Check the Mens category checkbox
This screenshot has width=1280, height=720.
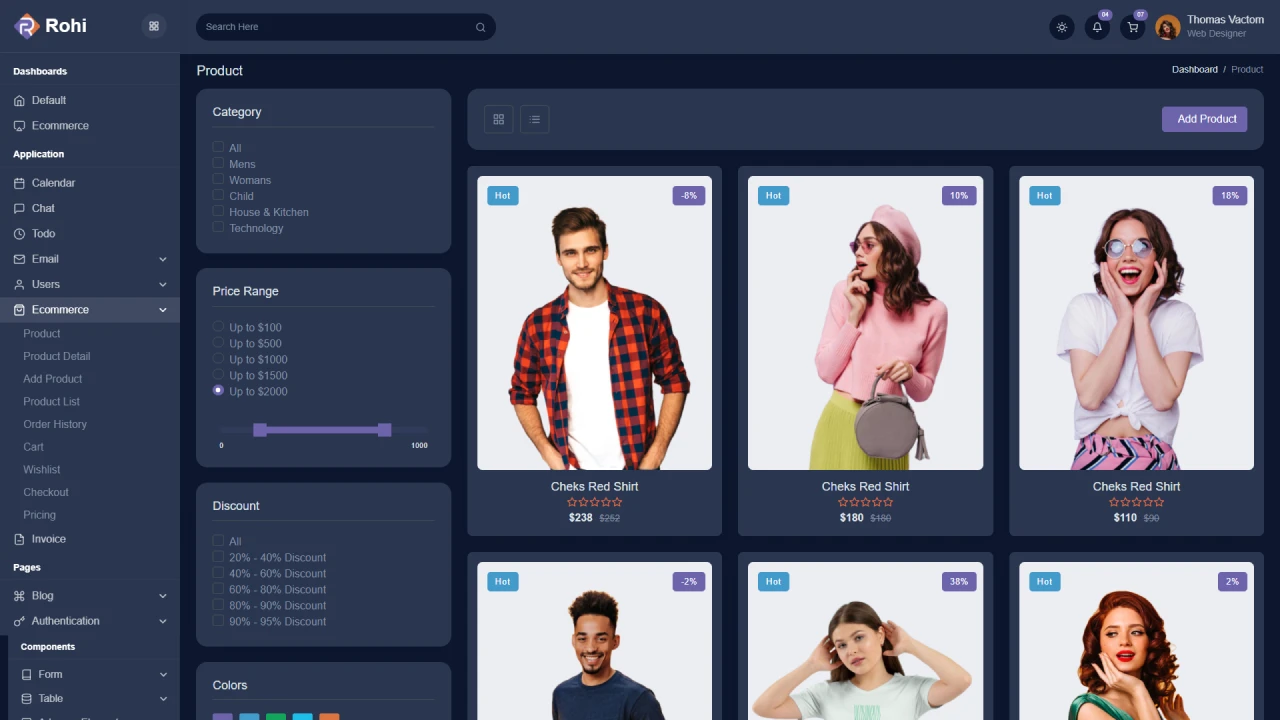(x=218, y=163)
